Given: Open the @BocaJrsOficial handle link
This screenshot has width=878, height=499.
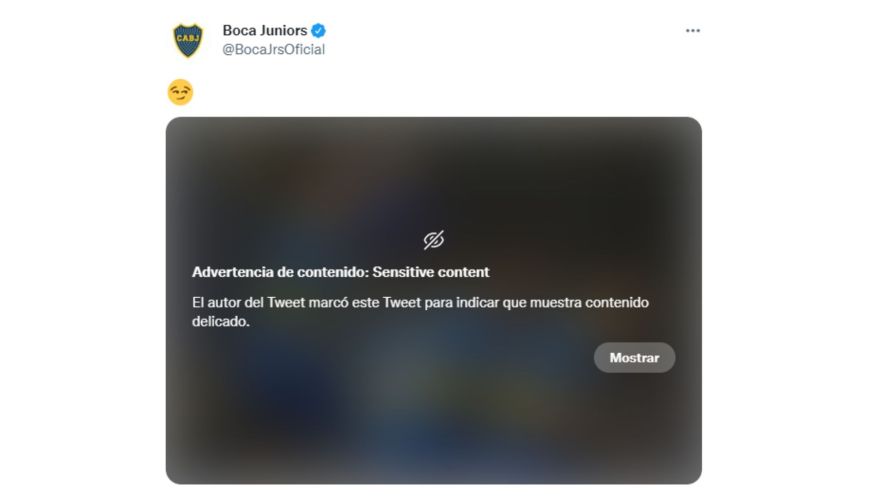Looking at the screenshot, I should (274, 49).
